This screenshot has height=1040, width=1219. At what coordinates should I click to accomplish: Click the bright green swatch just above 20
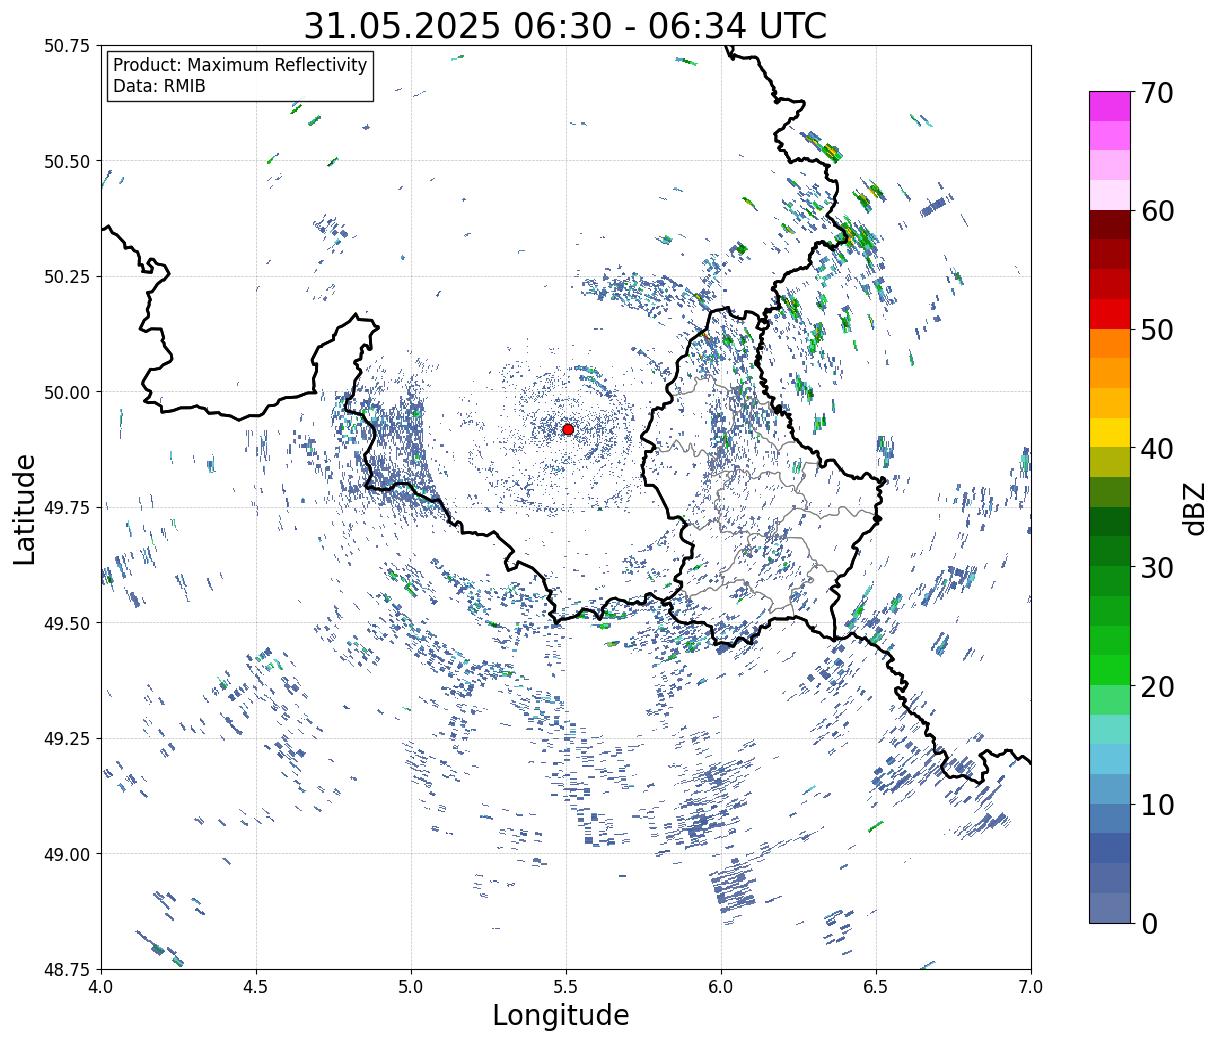1110,669
